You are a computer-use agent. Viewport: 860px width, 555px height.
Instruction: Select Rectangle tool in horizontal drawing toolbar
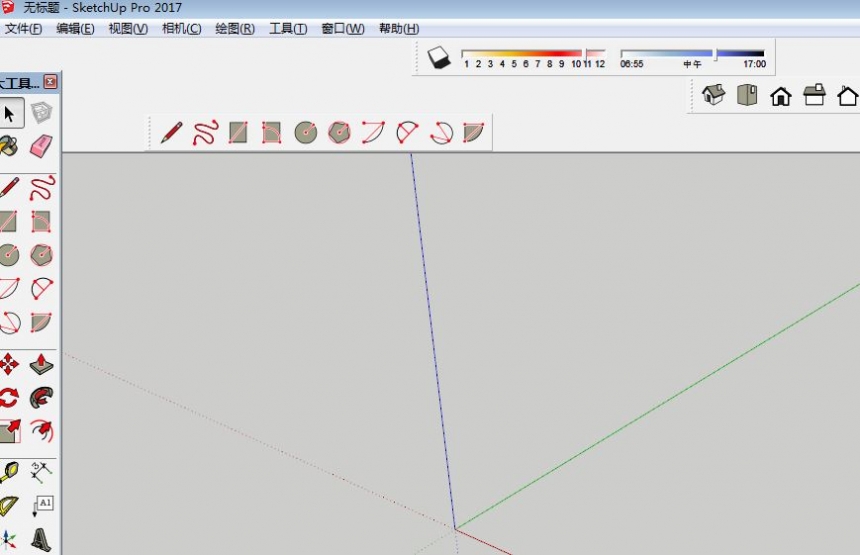(238, 133)
